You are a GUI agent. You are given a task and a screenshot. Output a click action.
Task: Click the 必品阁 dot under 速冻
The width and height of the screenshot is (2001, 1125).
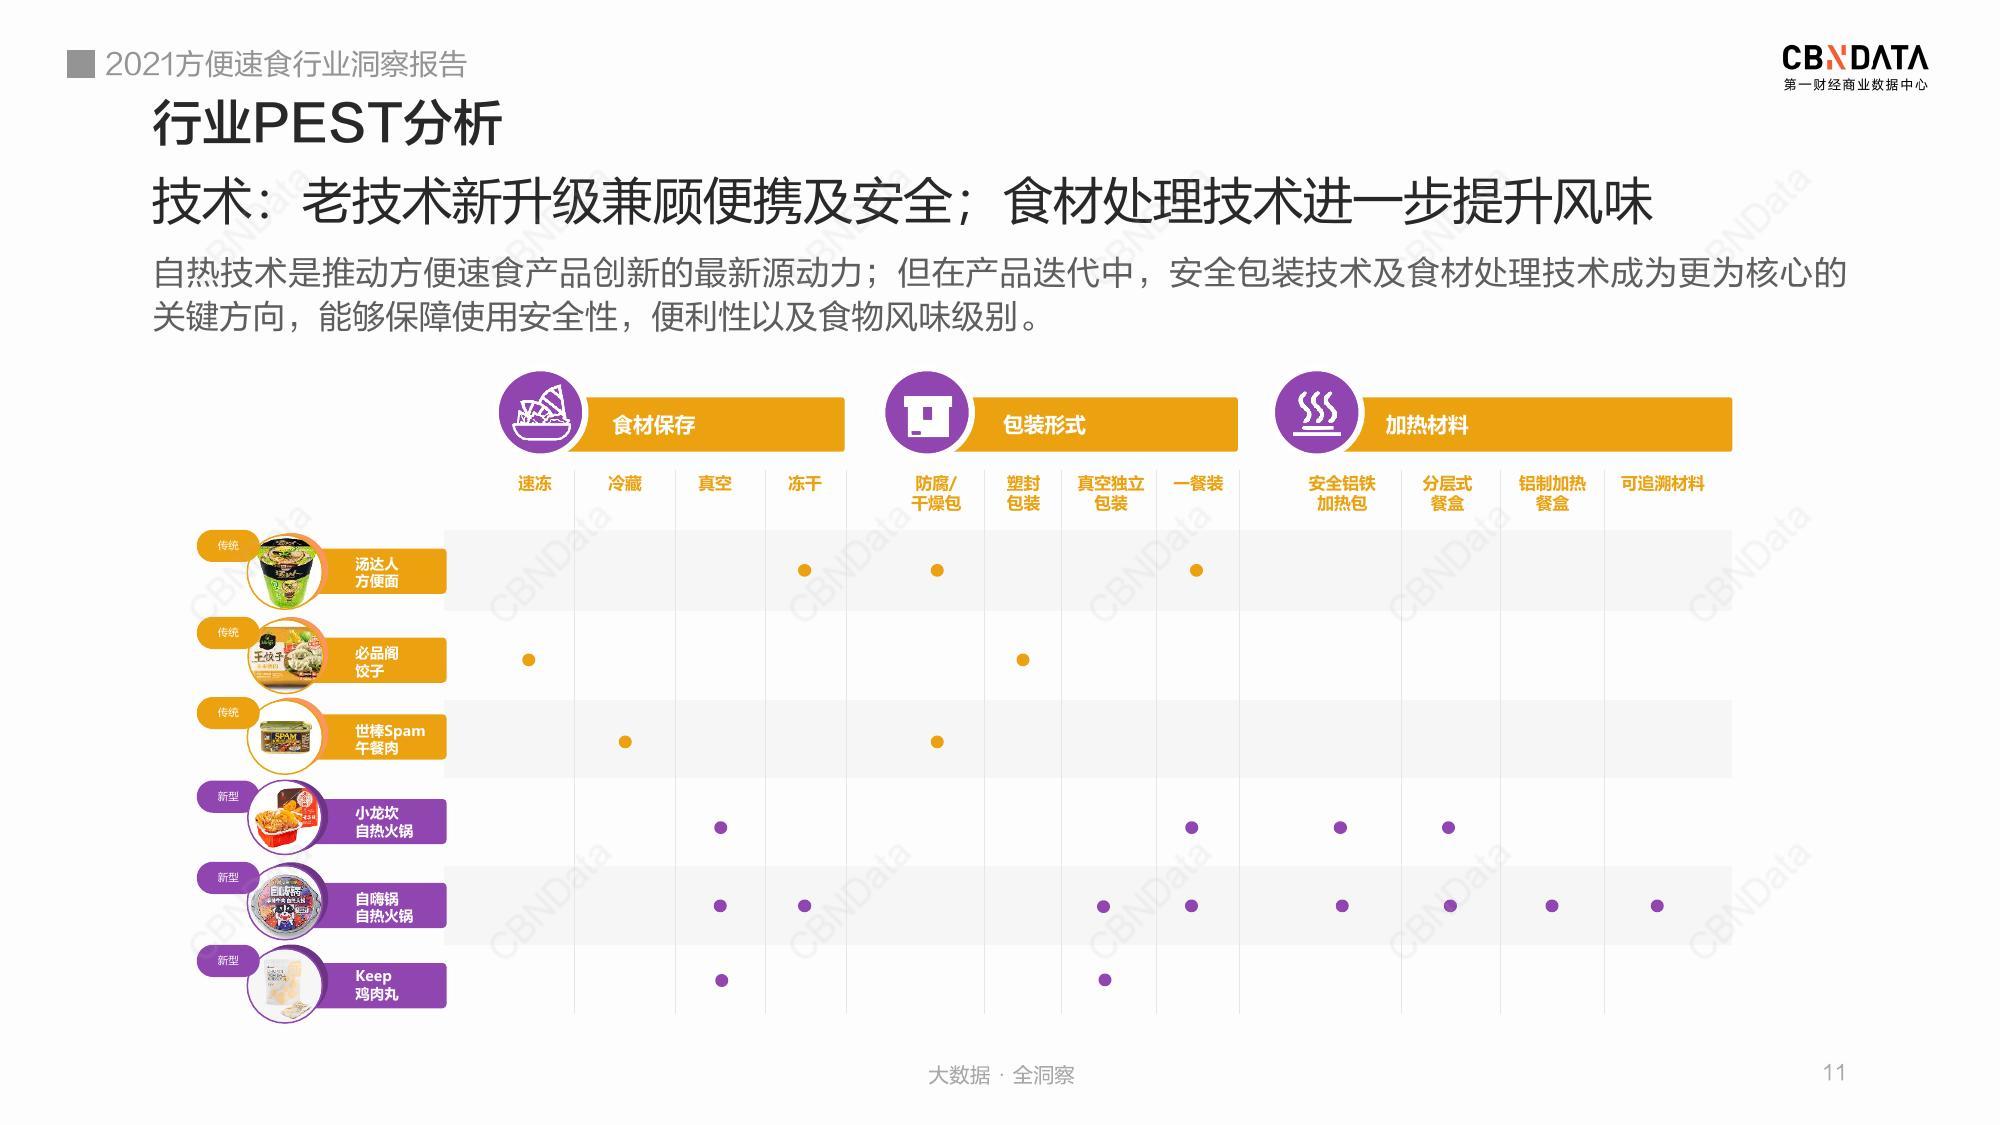click(529, 660)
